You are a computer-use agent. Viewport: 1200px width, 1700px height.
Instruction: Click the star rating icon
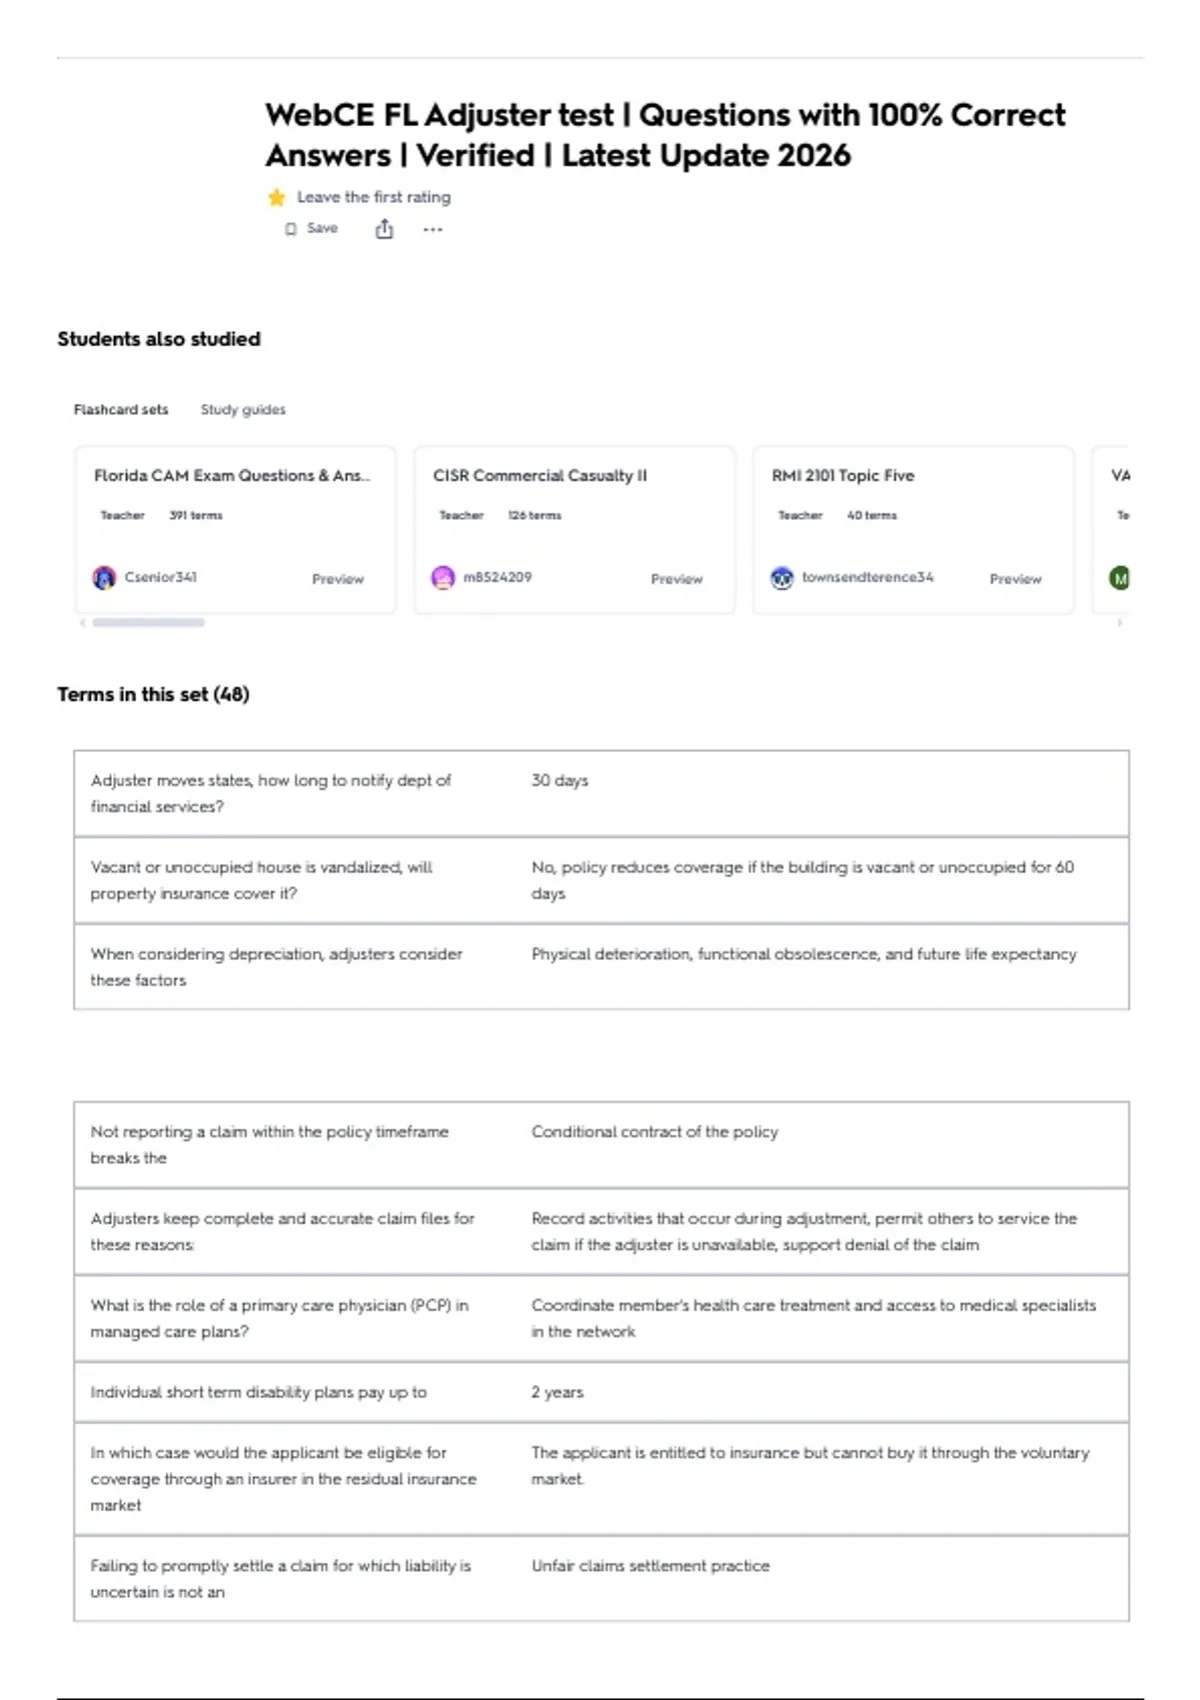click(x=277, y=198)
